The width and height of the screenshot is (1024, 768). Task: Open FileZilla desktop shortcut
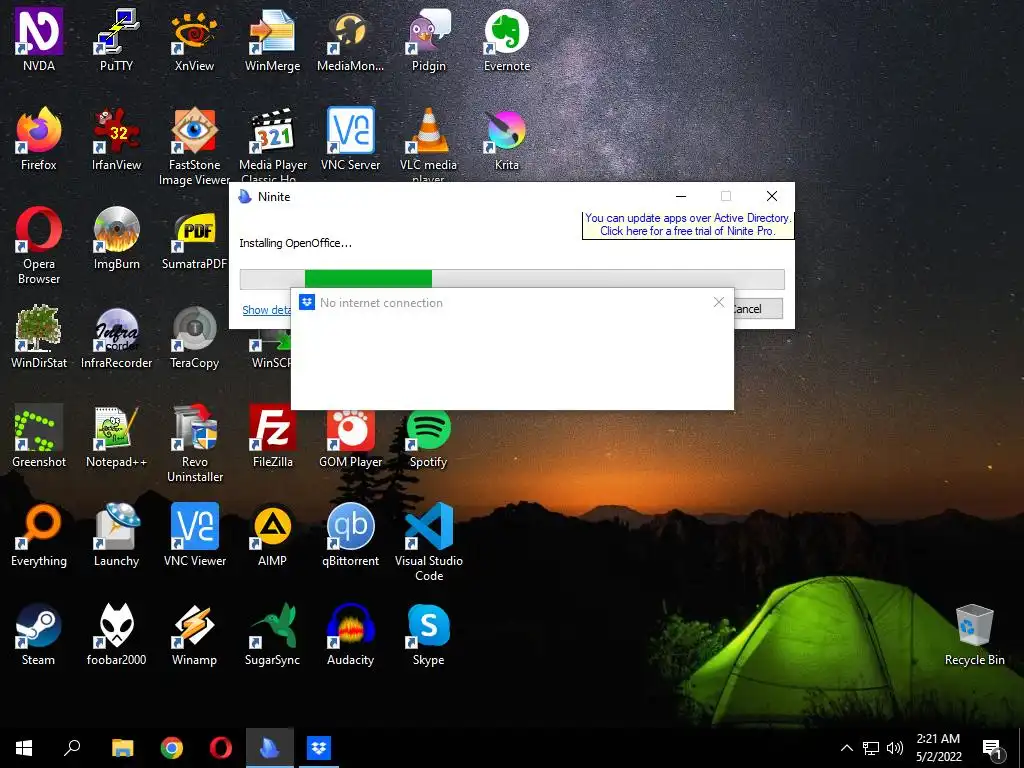click(272, 436)
